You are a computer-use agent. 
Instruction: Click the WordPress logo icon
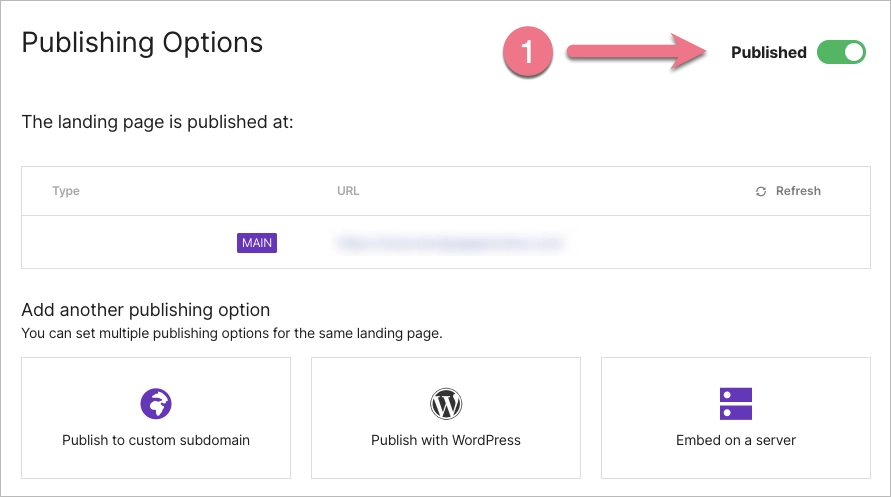[x=446, y=404]
